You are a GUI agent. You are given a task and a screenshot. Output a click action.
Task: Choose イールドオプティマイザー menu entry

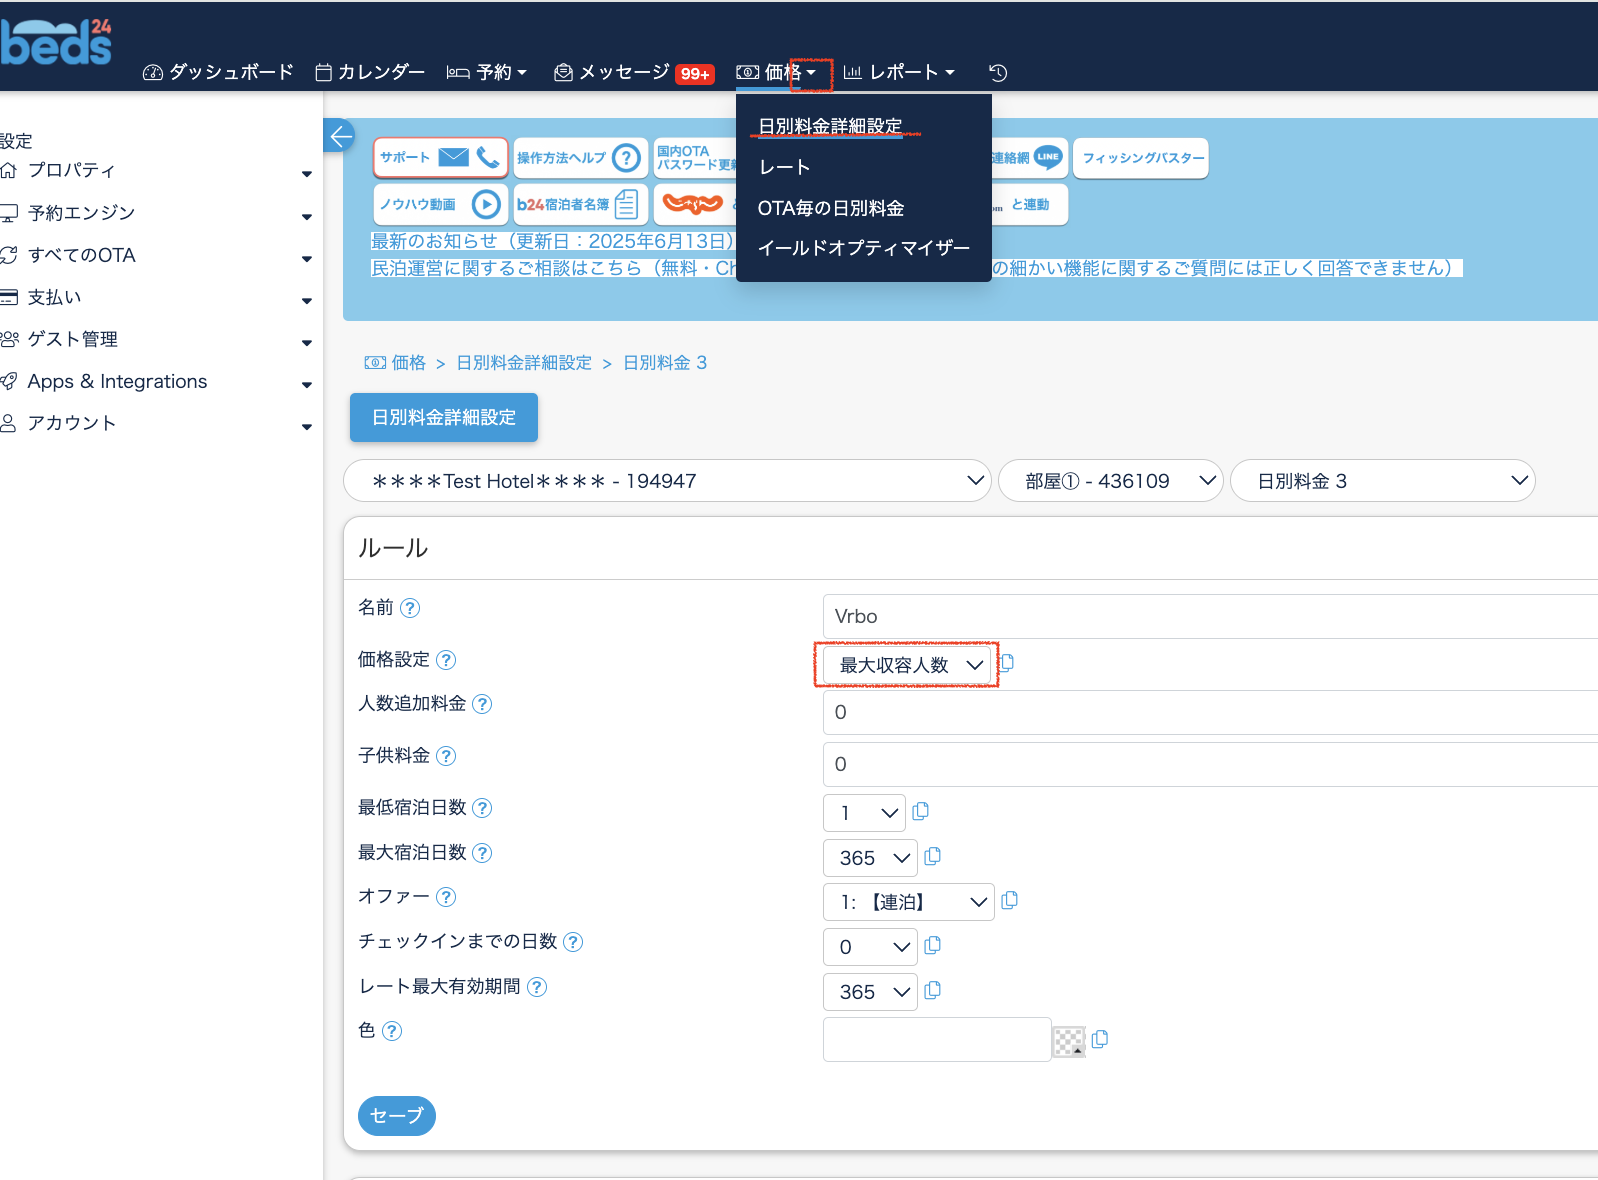[x=863, y=248]
